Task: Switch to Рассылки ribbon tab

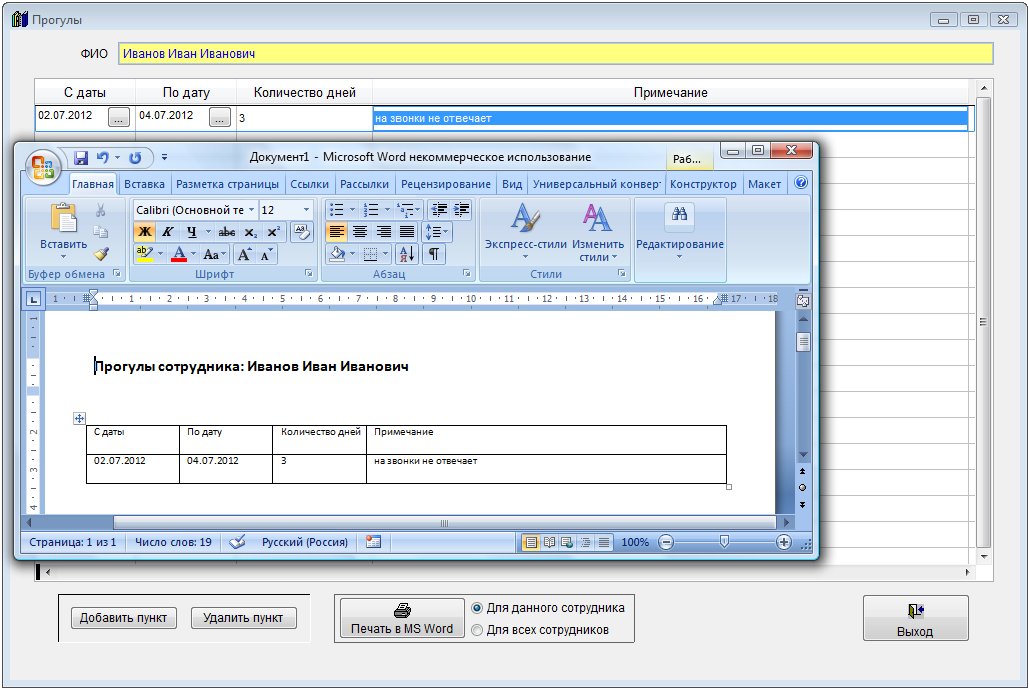Action: click(364, 184)
